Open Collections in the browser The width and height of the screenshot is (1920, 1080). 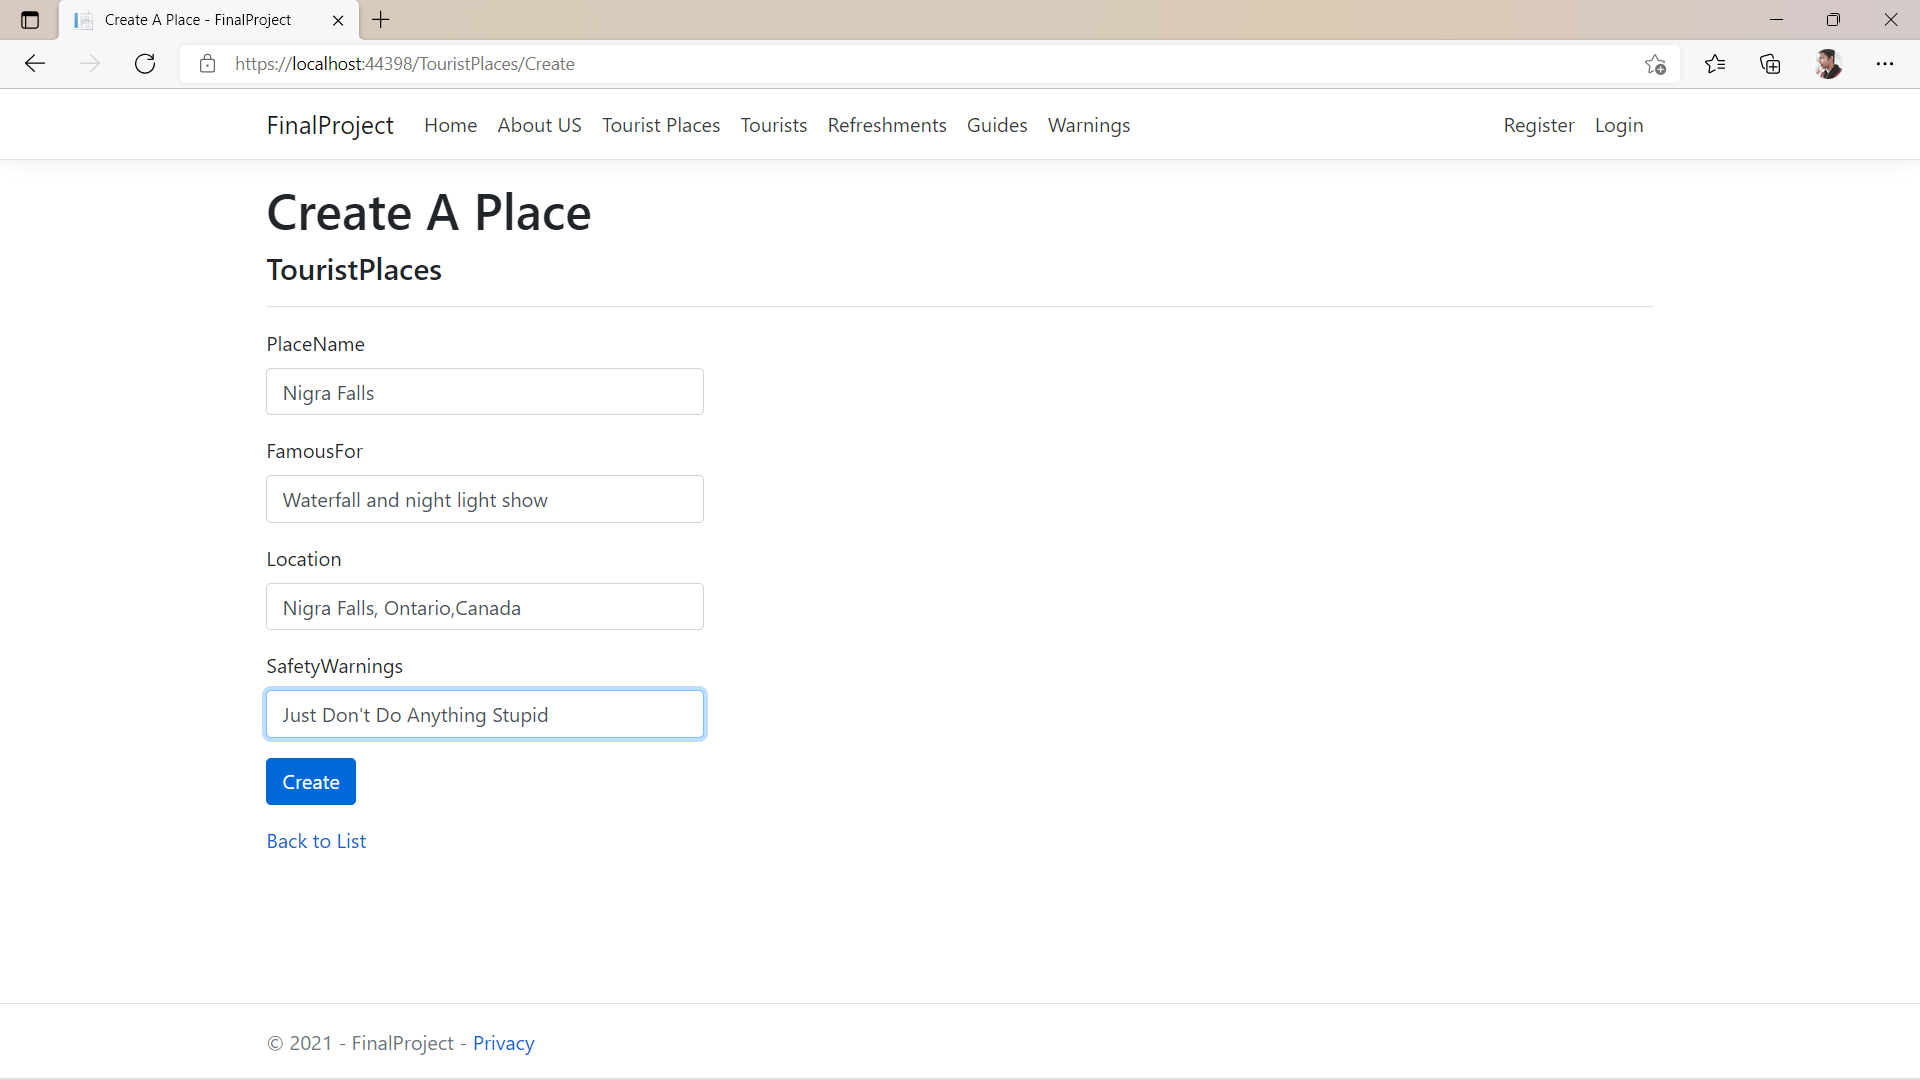coord(1770,63)
